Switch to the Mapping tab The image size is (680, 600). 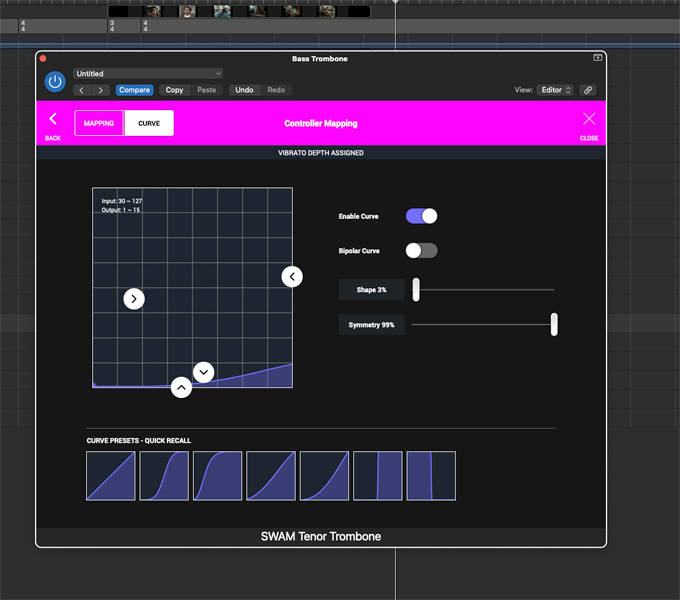(x=99, y=123)
